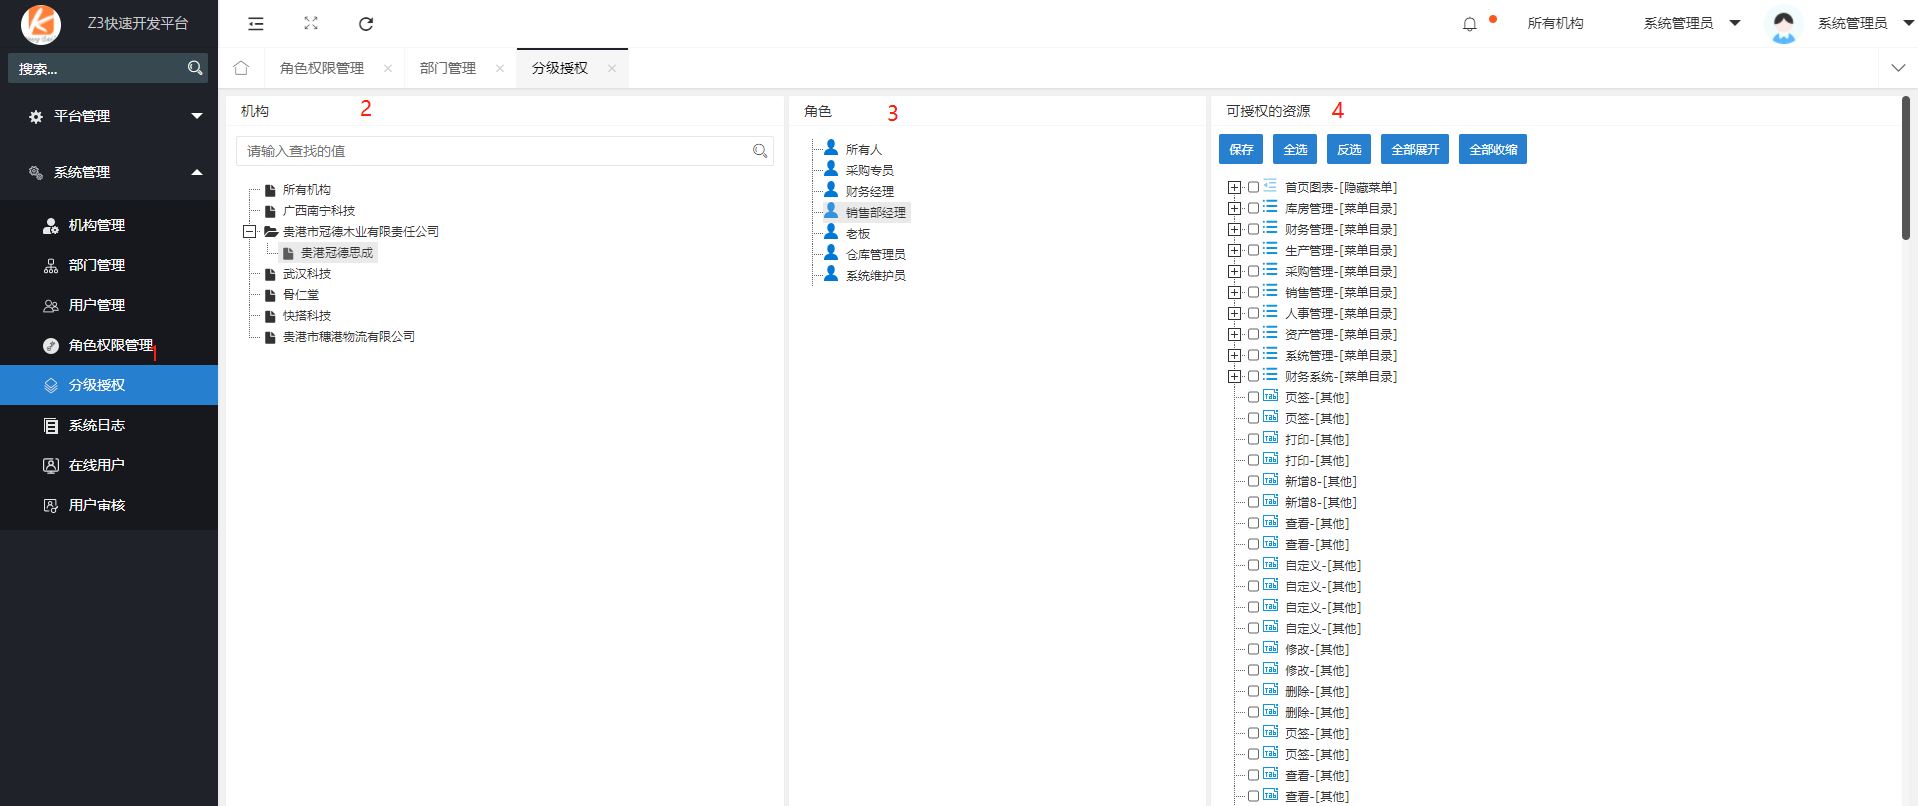Image resolution: width=1918 pixels, height=806 pixels.
Task: Click the vertical scrollbar on the right
Action: pos(1906,168)
